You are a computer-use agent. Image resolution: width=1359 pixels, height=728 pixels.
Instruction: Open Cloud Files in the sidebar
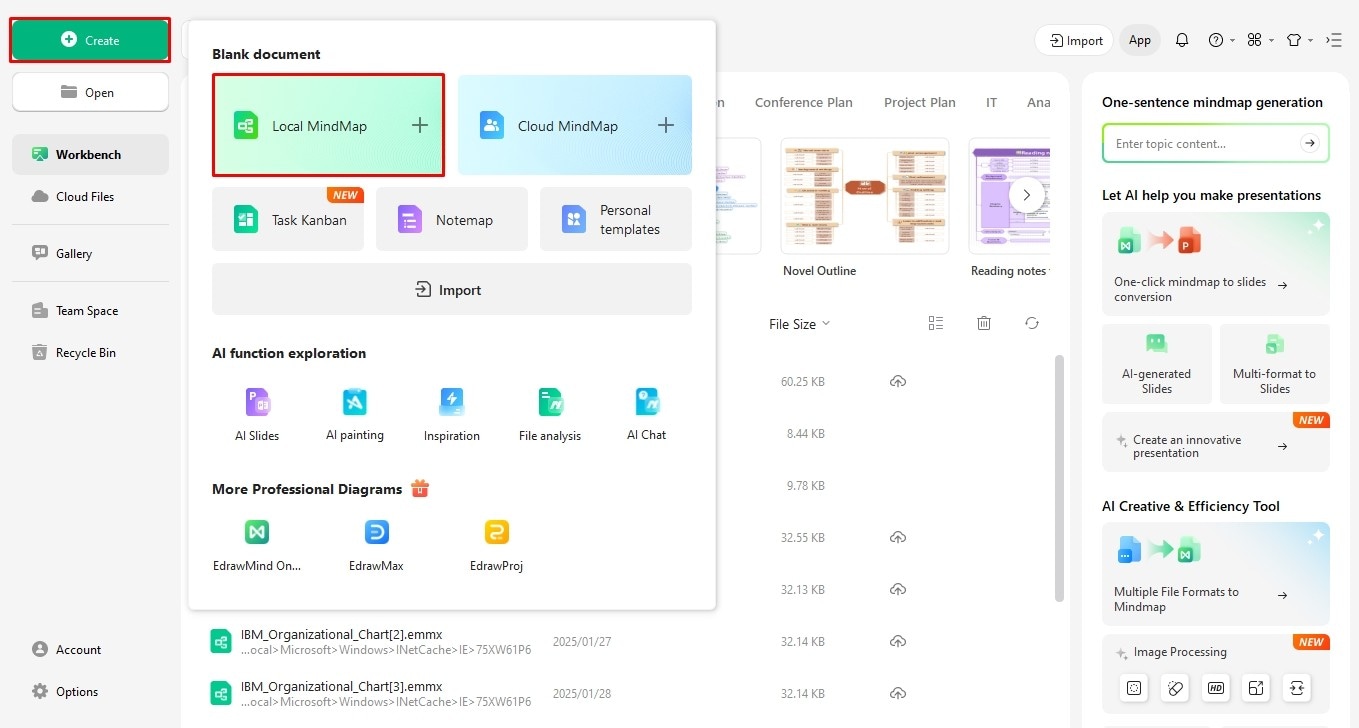[90, 196]
